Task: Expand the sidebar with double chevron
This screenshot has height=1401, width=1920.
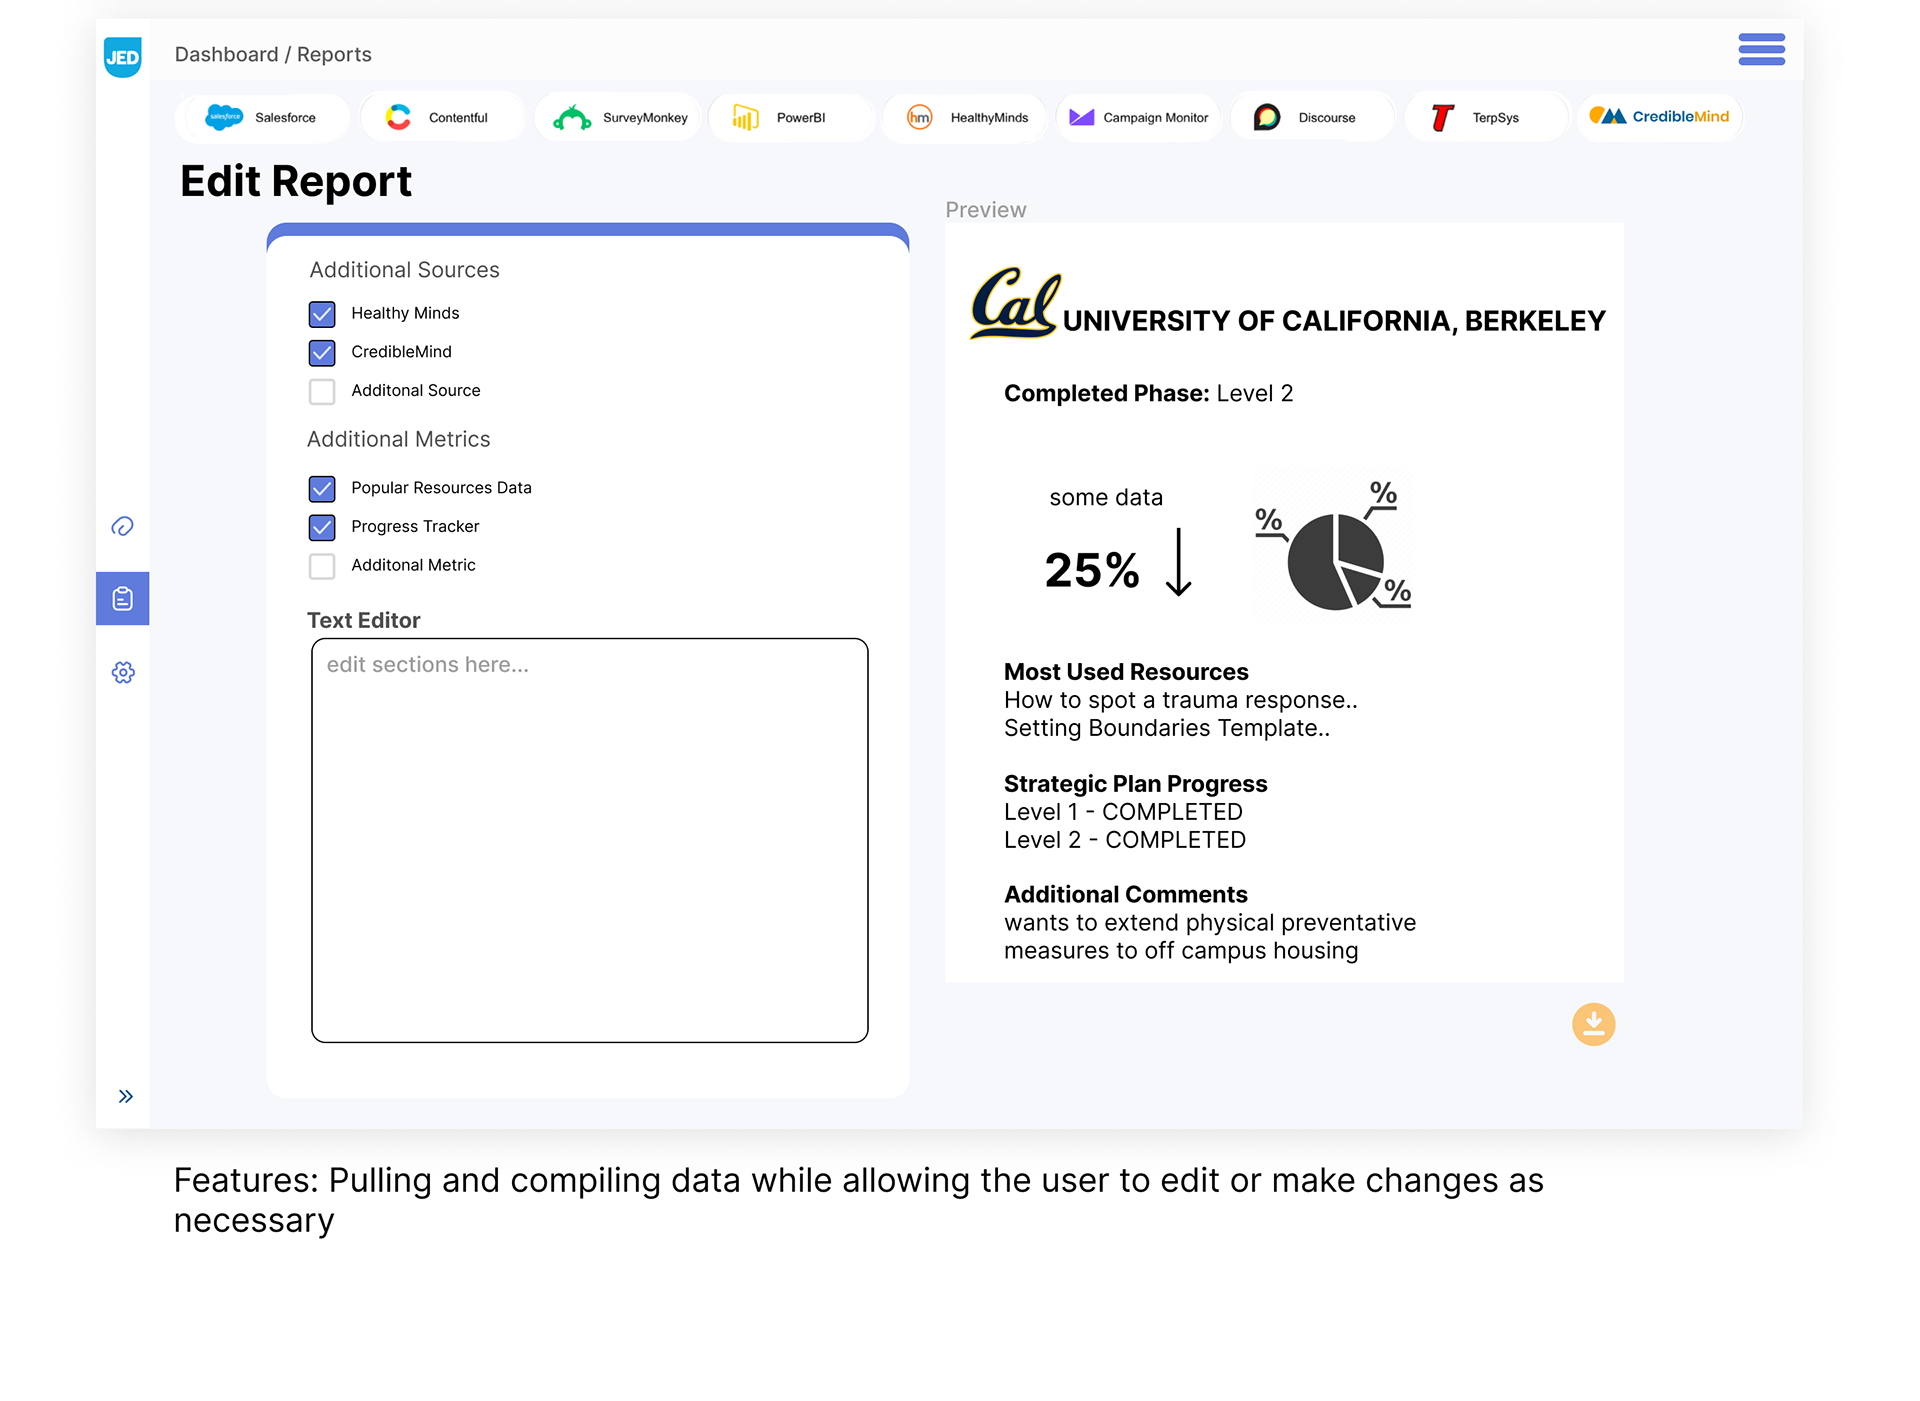Action: 125,1096
